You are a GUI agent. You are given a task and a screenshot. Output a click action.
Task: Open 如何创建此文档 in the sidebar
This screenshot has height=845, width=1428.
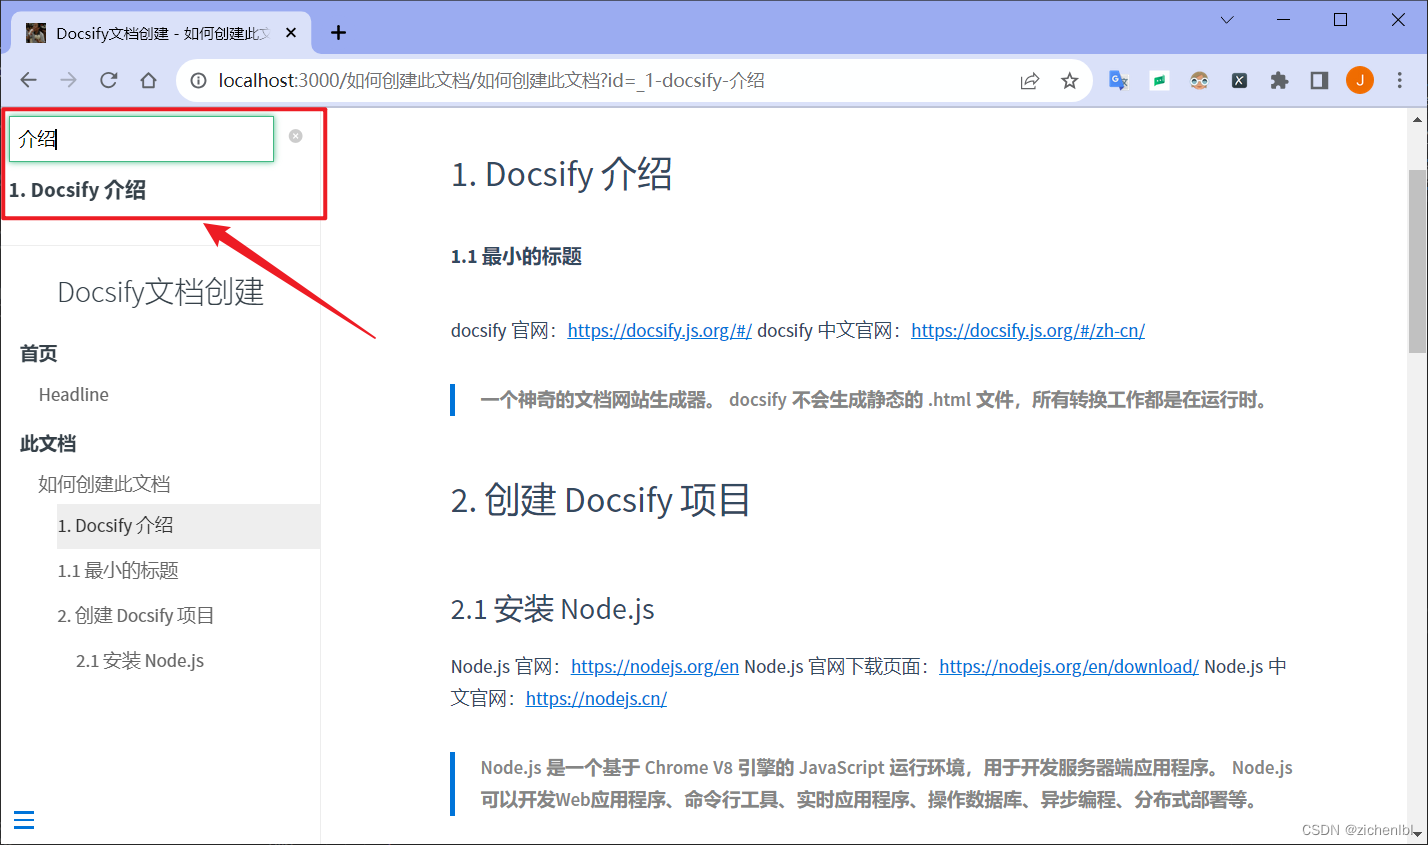tap(104, 484)
